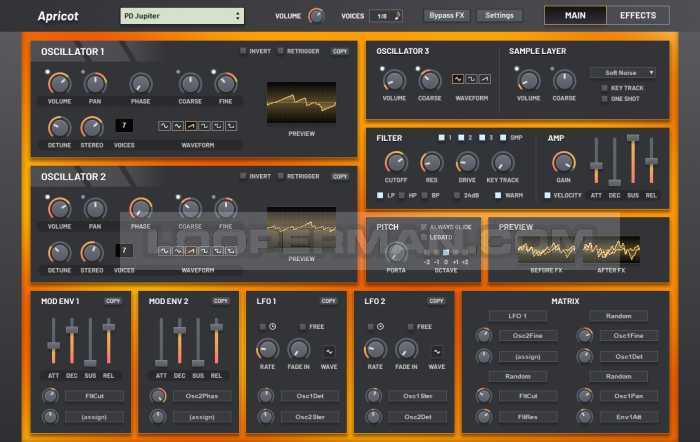Image resolution: width=700 pixels, height=442 pixels.
Task: Click the LFO 1 Rate knob
Action: point(267,349)
